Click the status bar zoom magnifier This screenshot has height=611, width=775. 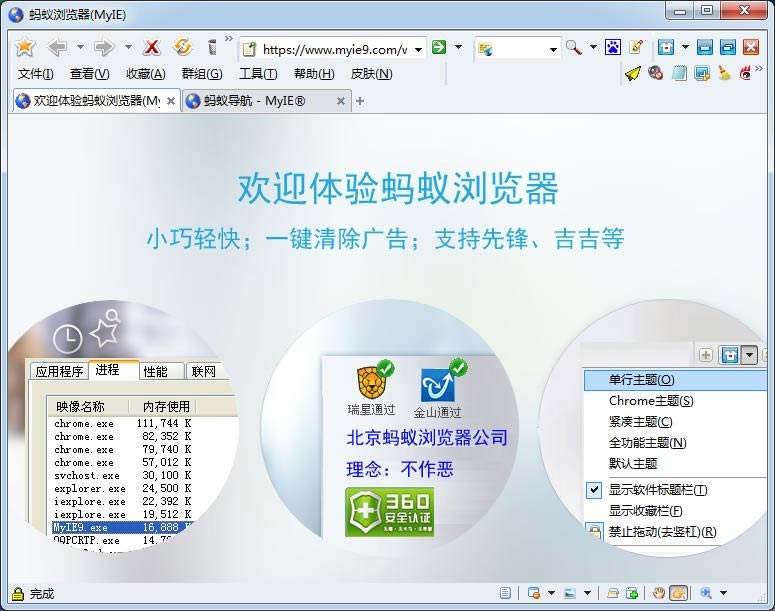pos(706,593)
